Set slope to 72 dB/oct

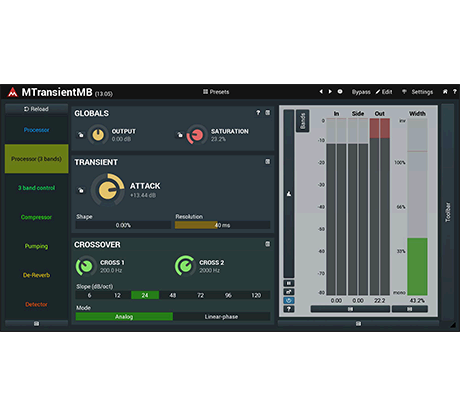(x=200, y=295)
